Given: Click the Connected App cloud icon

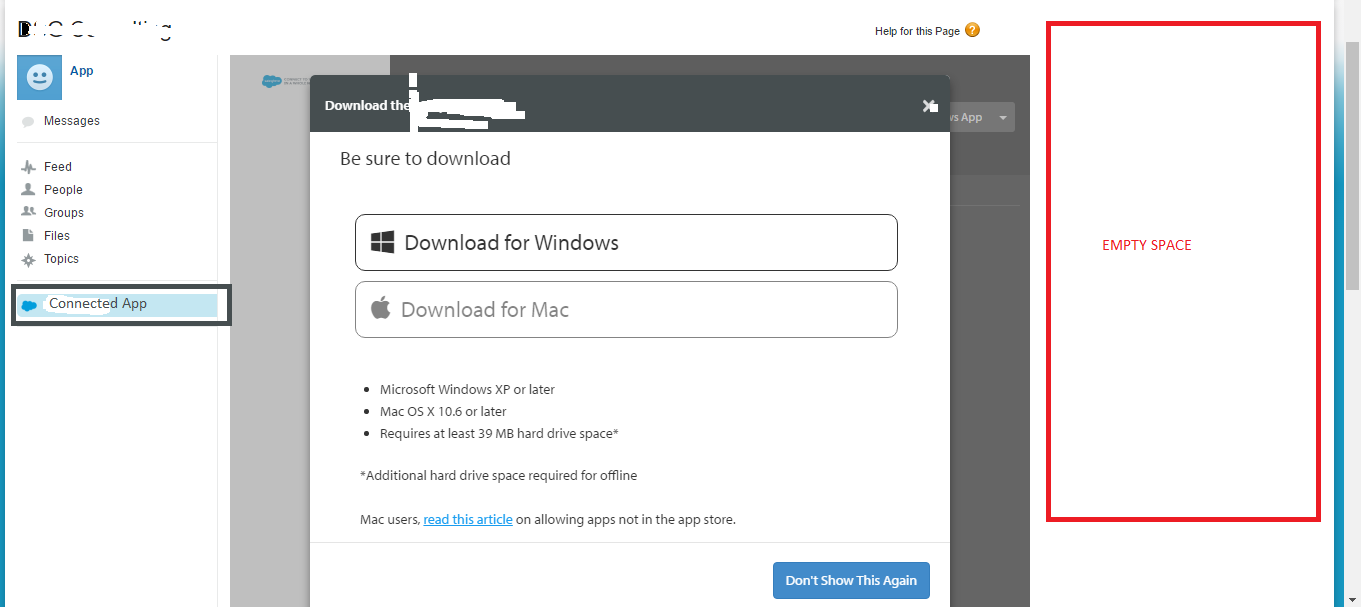Looking at the screenshot, I should tap(30, 305).
